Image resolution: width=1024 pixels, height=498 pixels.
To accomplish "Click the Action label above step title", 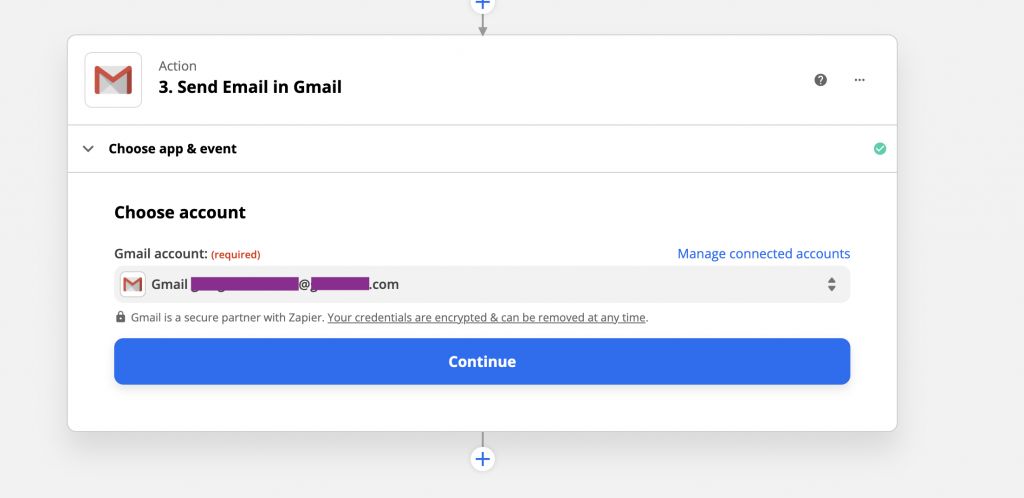I will click(178, 66).
